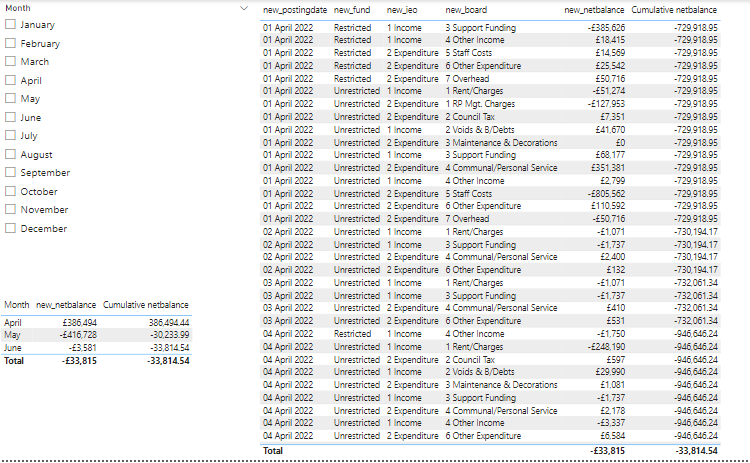This screenshot has width=750, height=463.
Task: Sort by new_ieo column header
Action: pyautogui.click(x=402, y=10)
